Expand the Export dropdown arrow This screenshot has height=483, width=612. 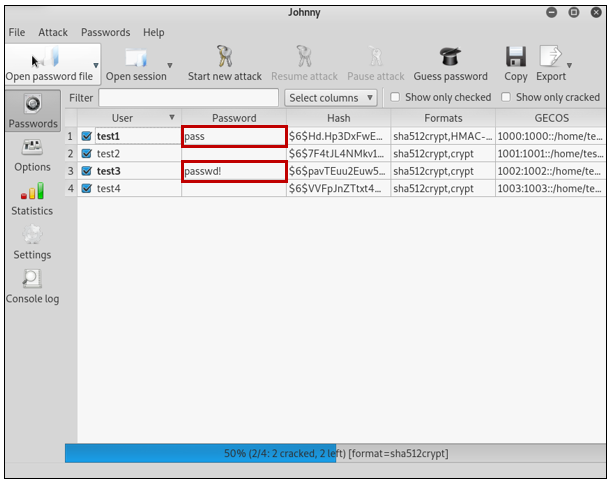[569, 65]
